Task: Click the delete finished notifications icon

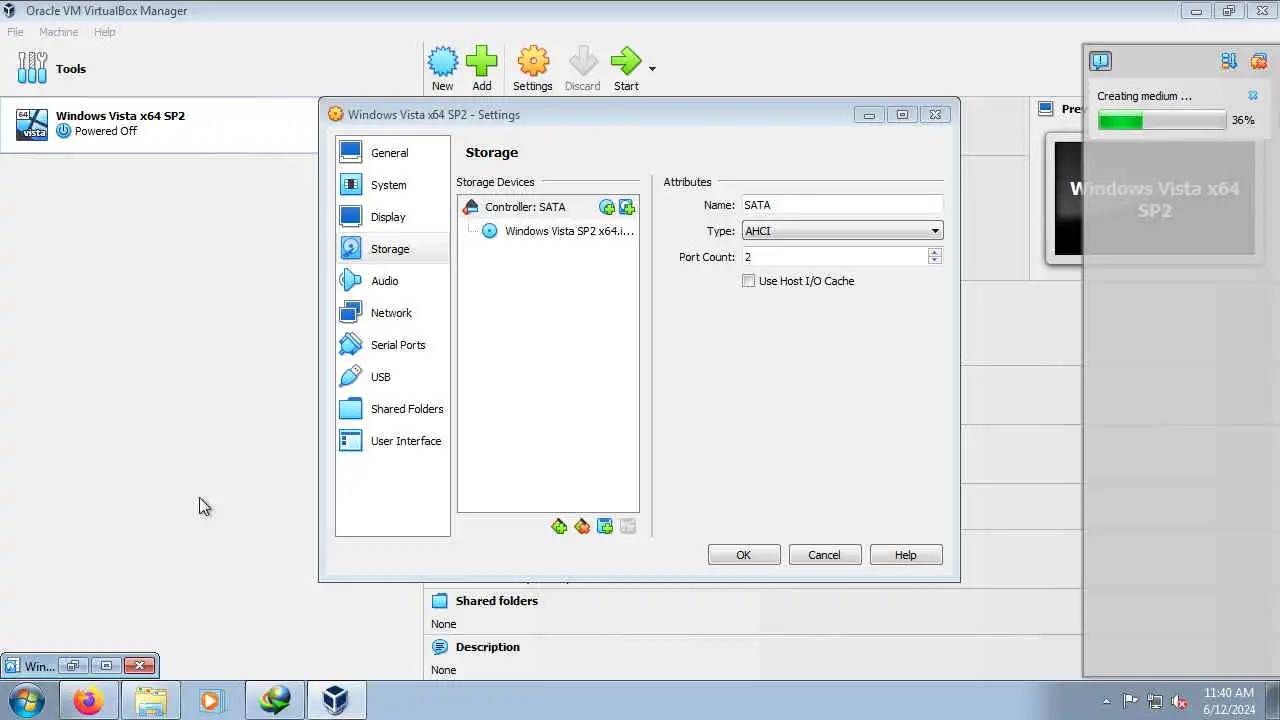Action: 1259,61
